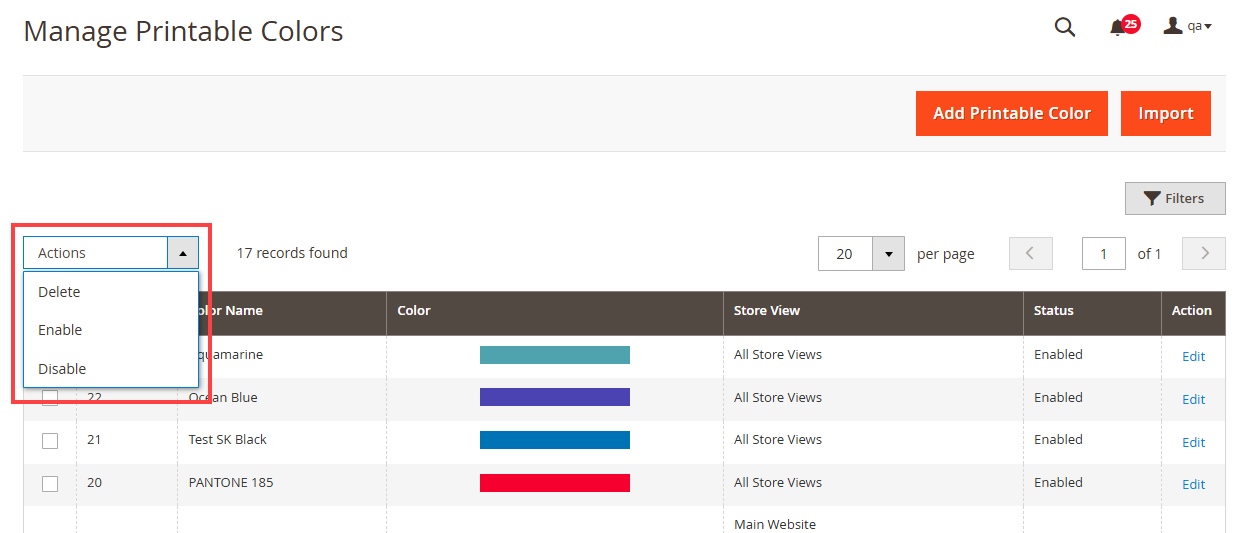Expand the per page count dropdown arrow
1245x533 pixels.
pos(888,254)
